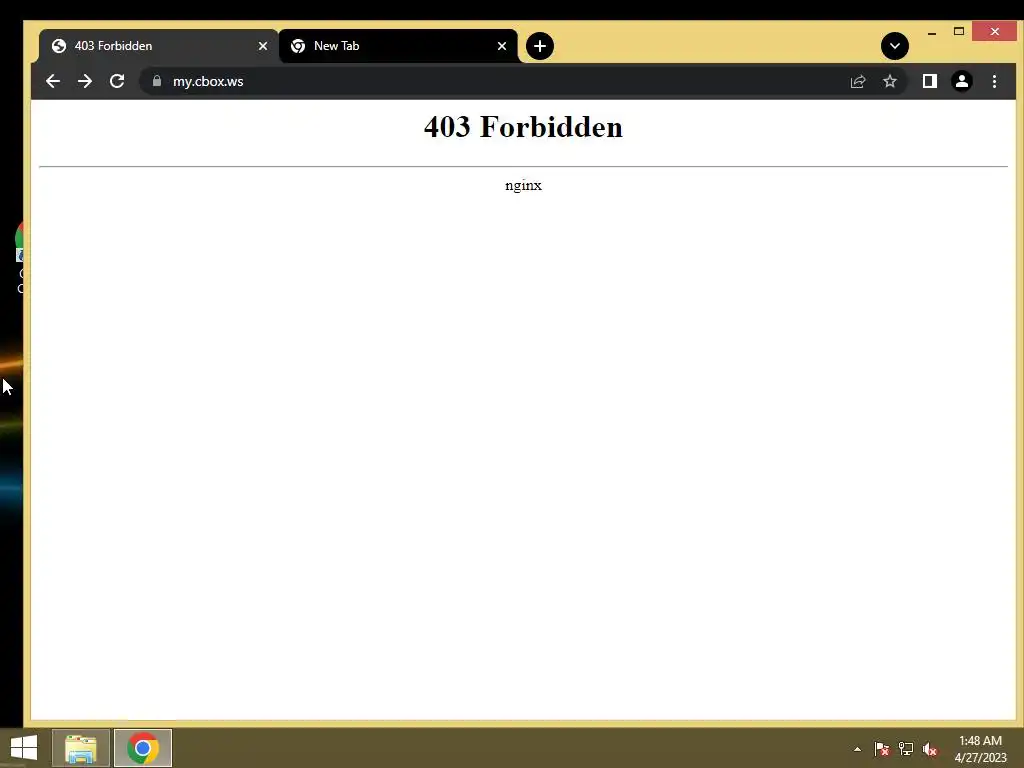Screen dimensions: 1024x768
Task: Open the network status tray icon
Action: [906, 749]
